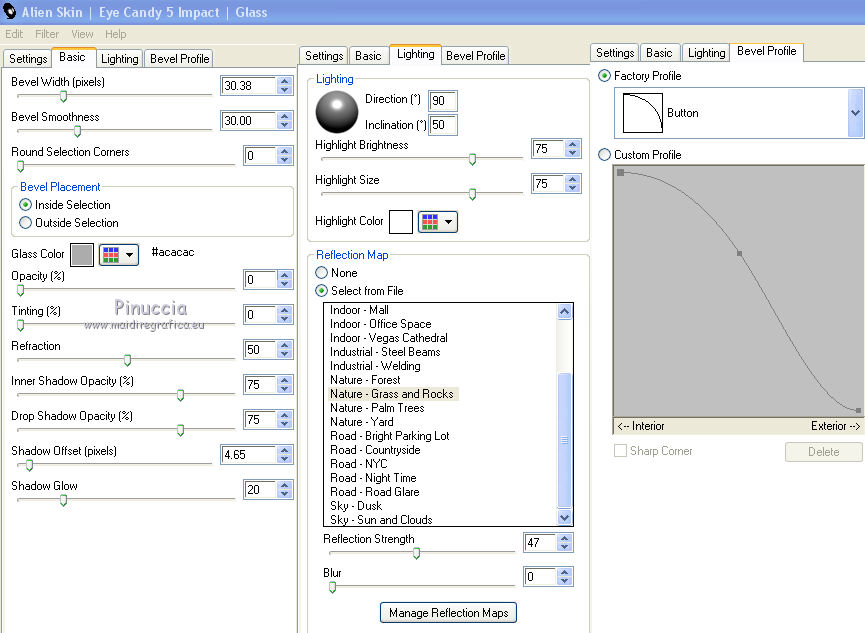Switch to the Bevel Profile tab on the right panel

pos(767,51)
